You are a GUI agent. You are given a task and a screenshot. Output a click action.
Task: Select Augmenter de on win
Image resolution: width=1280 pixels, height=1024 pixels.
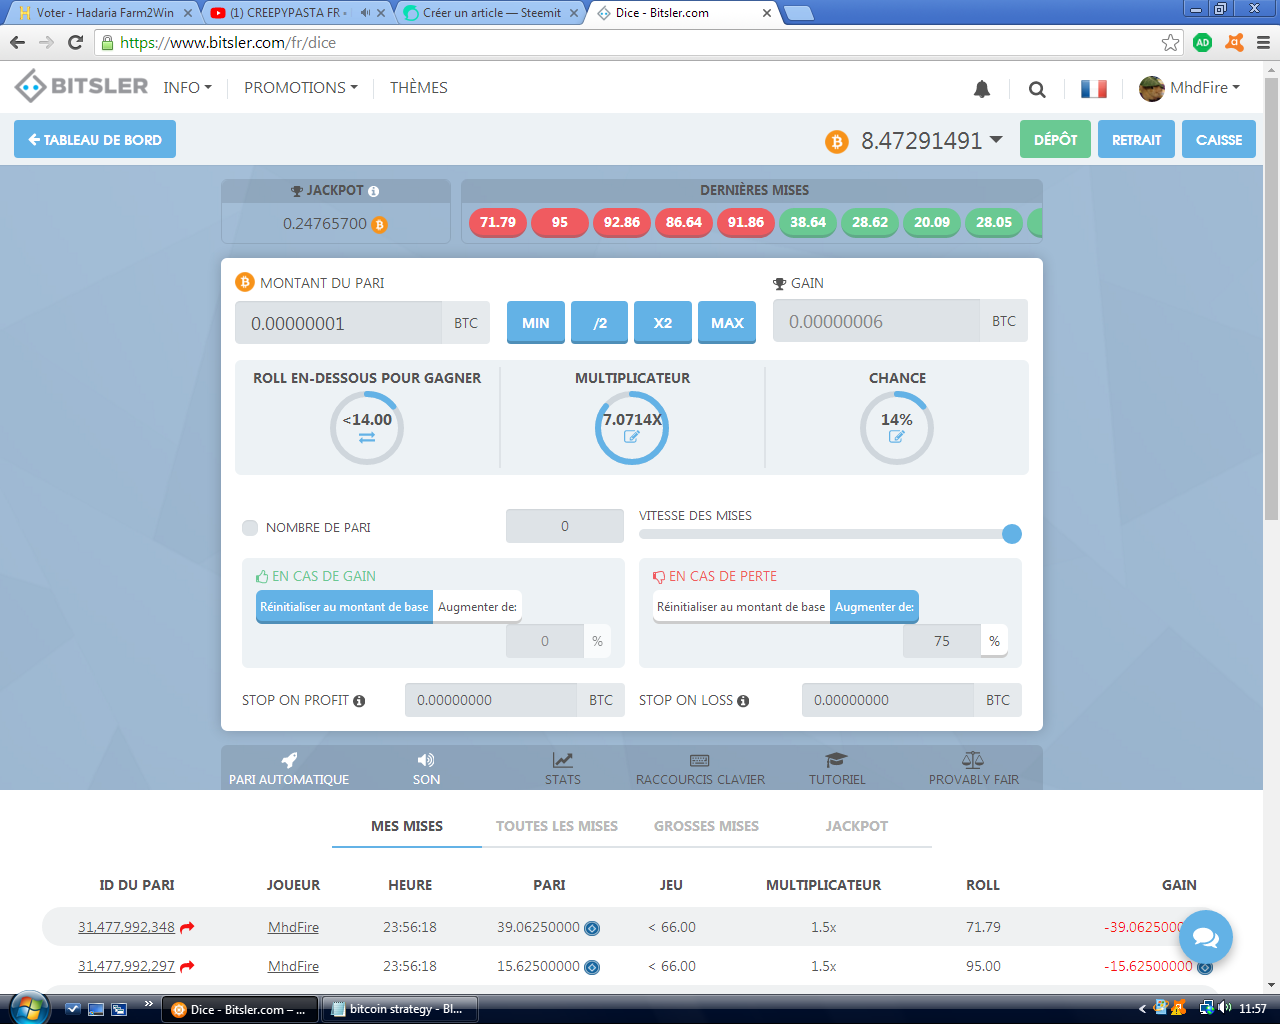(x=477, y=607)
